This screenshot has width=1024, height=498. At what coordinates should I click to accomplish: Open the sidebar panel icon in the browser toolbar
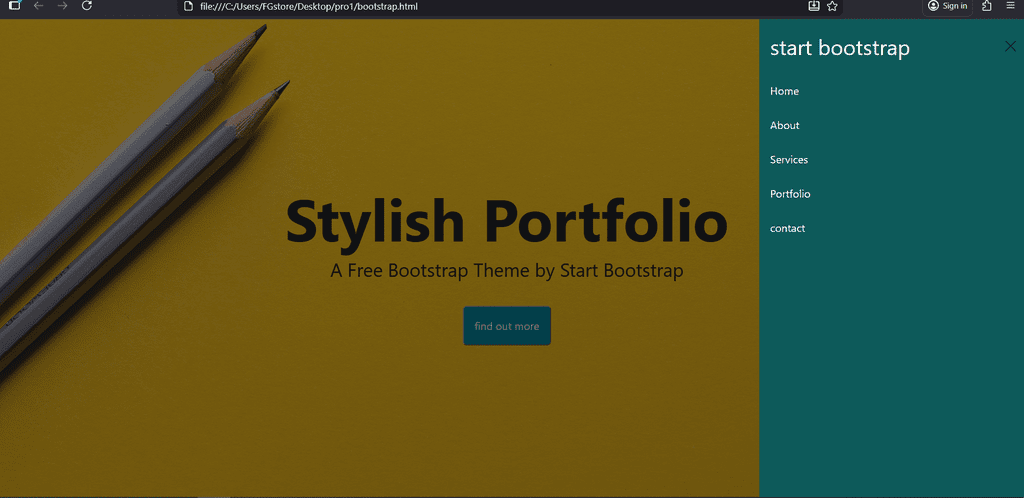coord(14,5)
